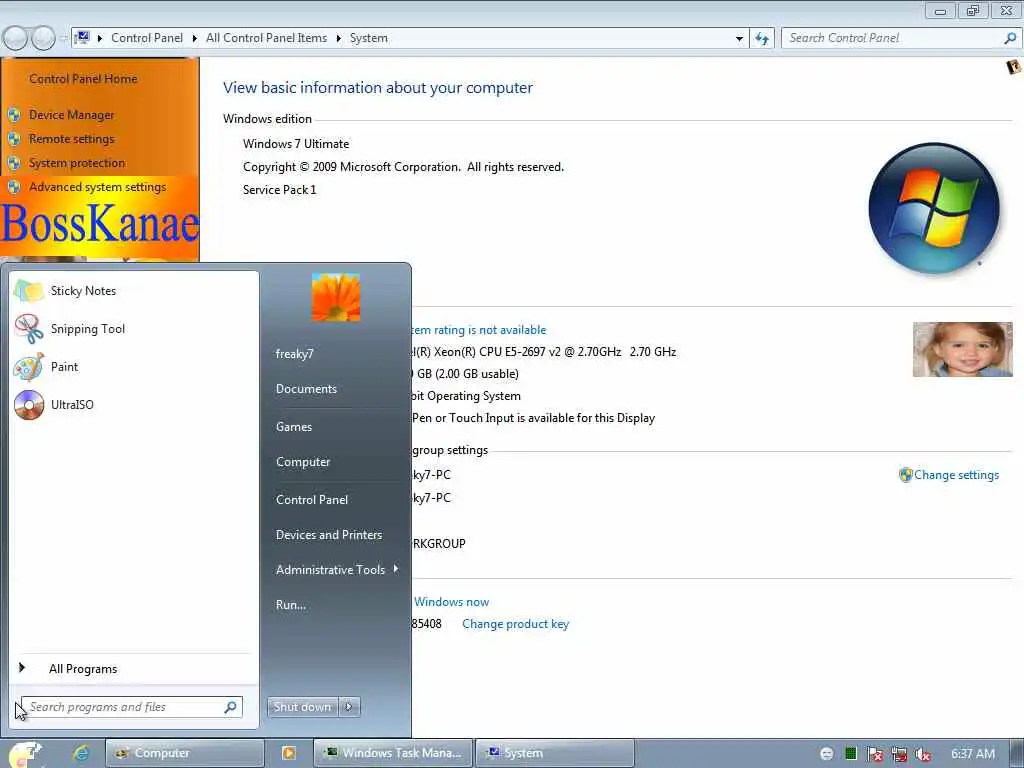Open address bar history dropdown

(739, 39)
